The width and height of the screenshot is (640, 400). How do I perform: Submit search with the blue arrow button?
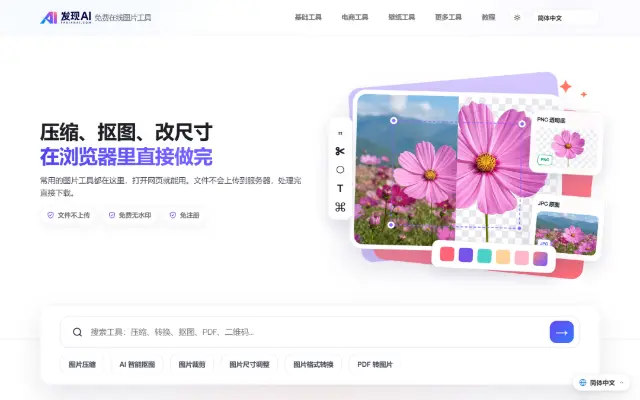[562, 332]
